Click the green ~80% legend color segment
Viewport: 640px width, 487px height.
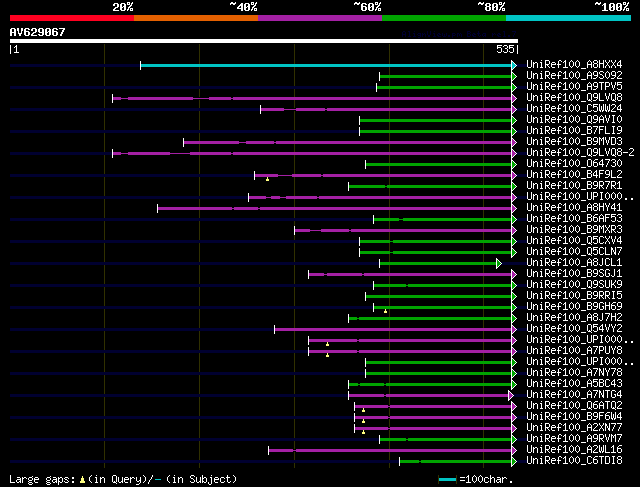(x=444, y=18)
